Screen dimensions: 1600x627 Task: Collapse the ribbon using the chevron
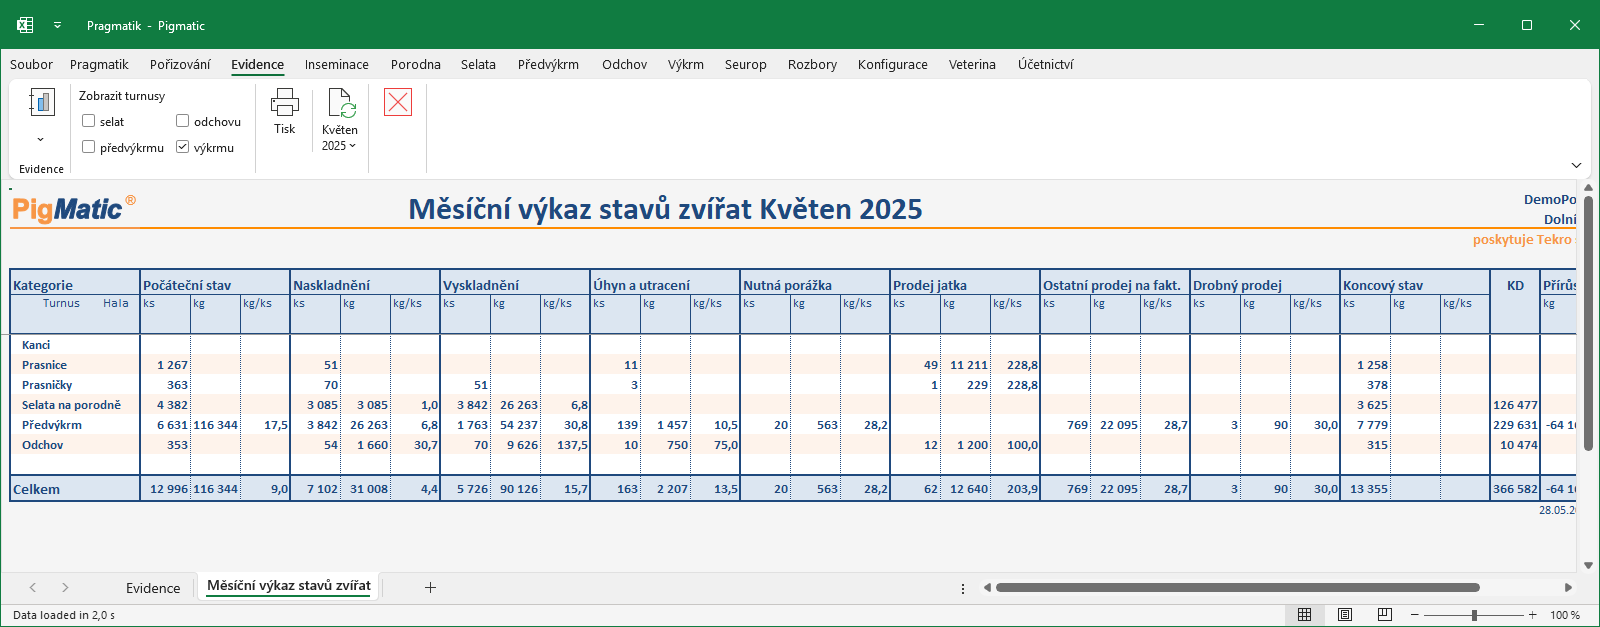(1576, 165)
